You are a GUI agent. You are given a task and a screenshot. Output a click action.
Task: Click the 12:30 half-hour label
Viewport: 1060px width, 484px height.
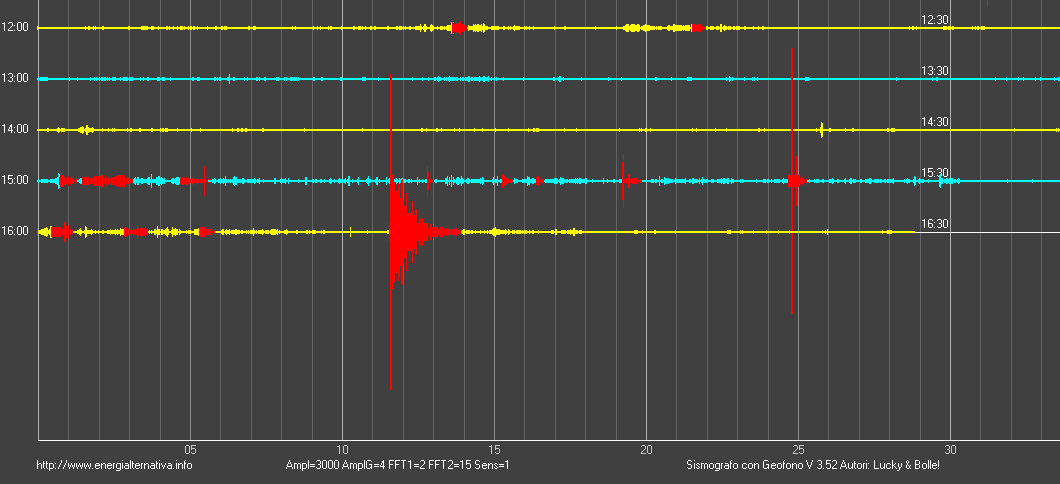coord(935,20)
